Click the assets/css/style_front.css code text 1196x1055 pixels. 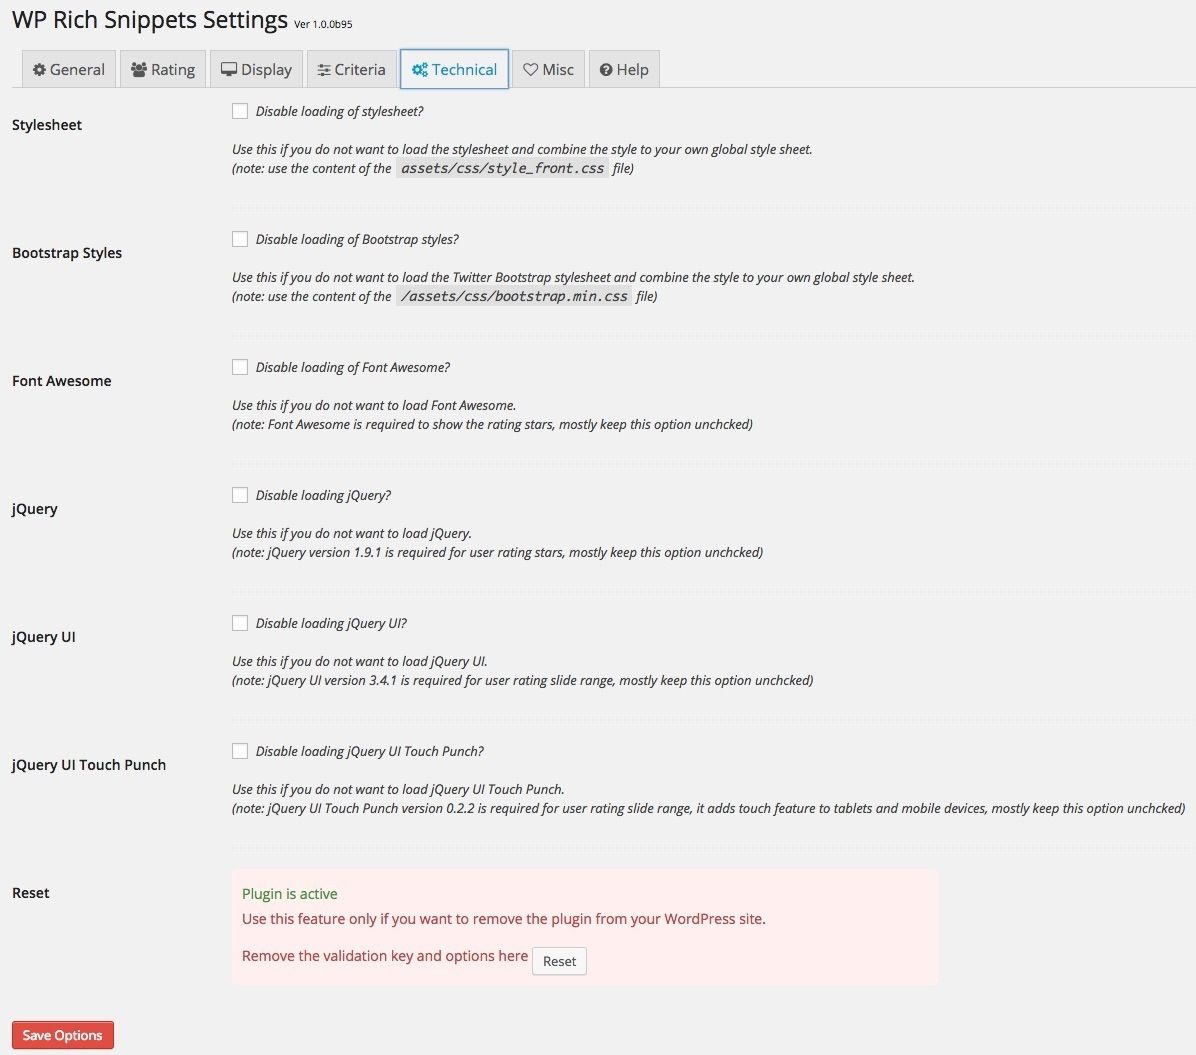click(x=503, y=169)
